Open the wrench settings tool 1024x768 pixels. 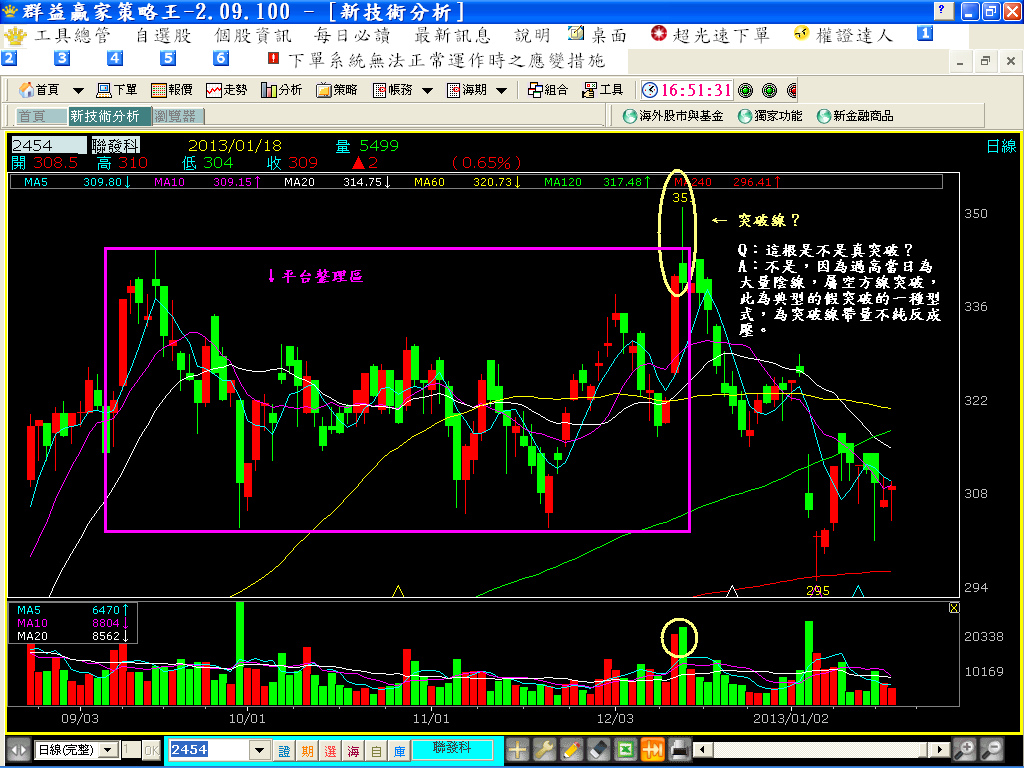pyautogui.click(x=544, y=750)
